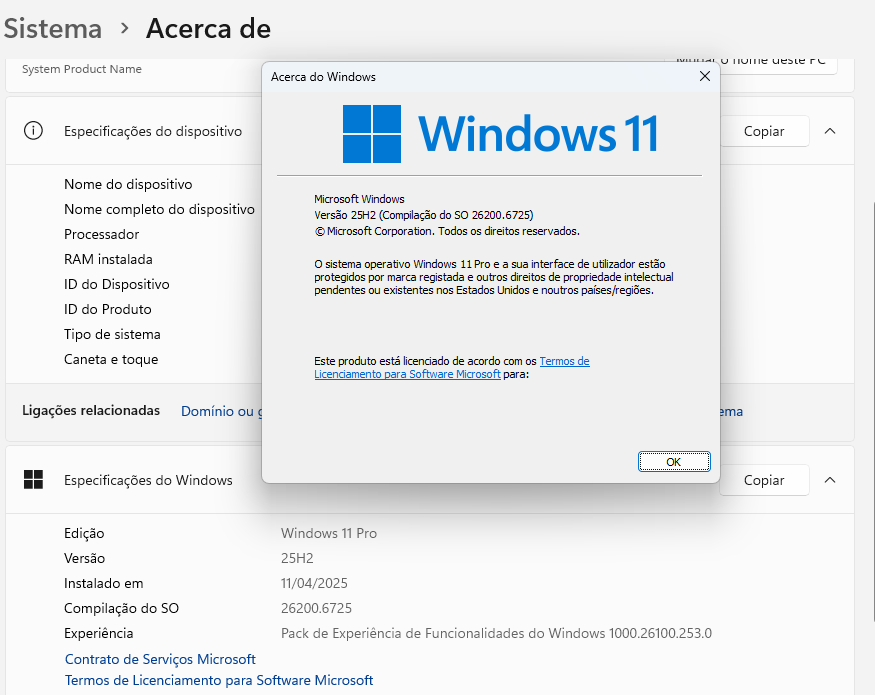Select the 'Windows 11 Pro' edition value
This screenshot has height=695, width=875.
[329, 533]
